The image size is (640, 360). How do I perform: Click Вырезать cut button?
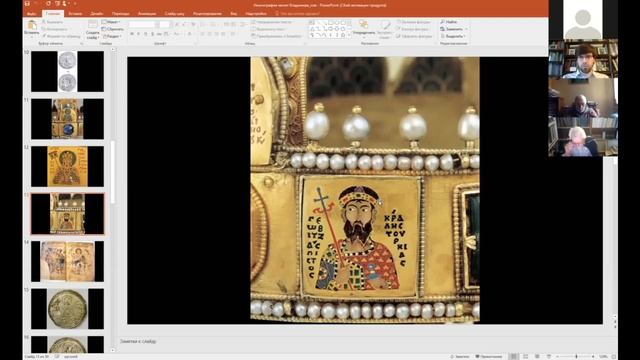53,22
